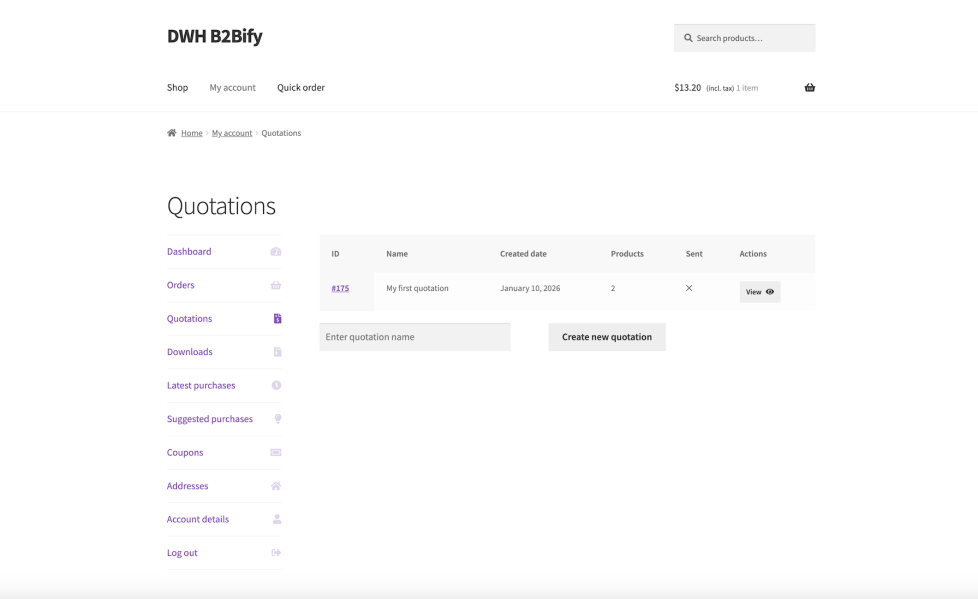Click the Orders basket icon in sidebar
The width and height of the screenshot is (978, 599).
(x=276, y=285)
